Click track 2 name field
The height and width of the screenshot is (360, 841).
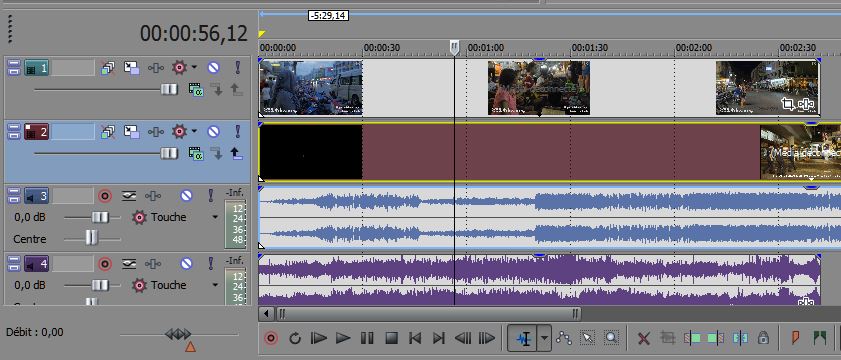(x=73, y=131)
